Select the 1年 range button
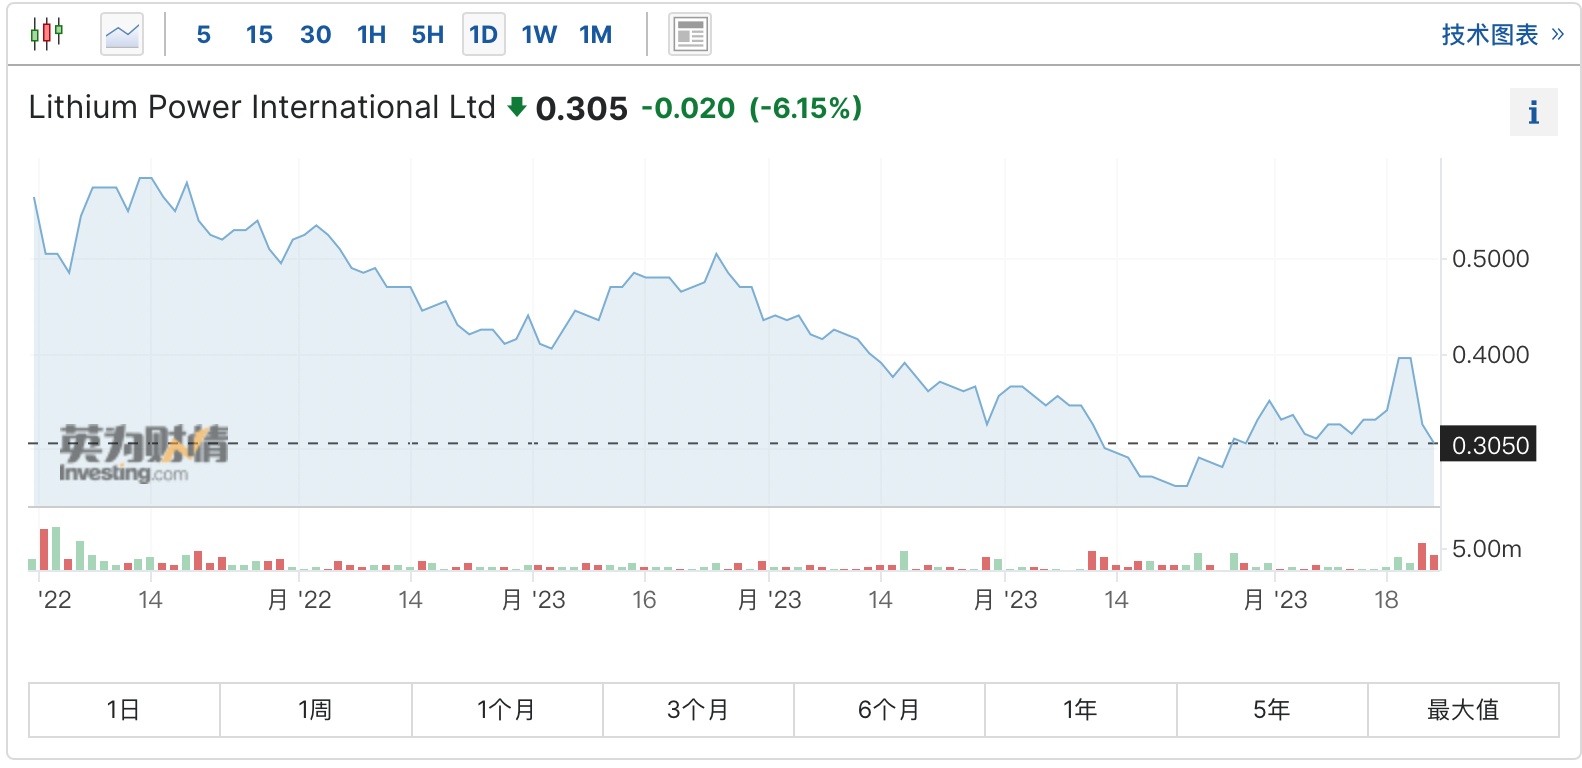 click(x=1080, y=710)
